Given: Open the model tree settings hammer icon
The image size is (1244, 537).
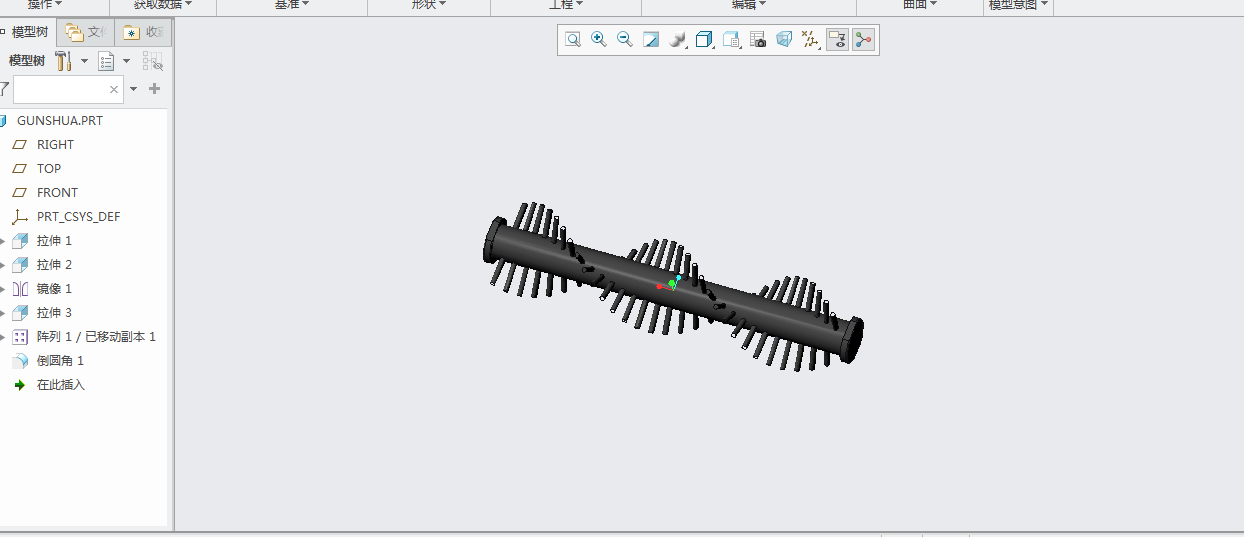Looking at the screenshot, I should tap(63, 61).
